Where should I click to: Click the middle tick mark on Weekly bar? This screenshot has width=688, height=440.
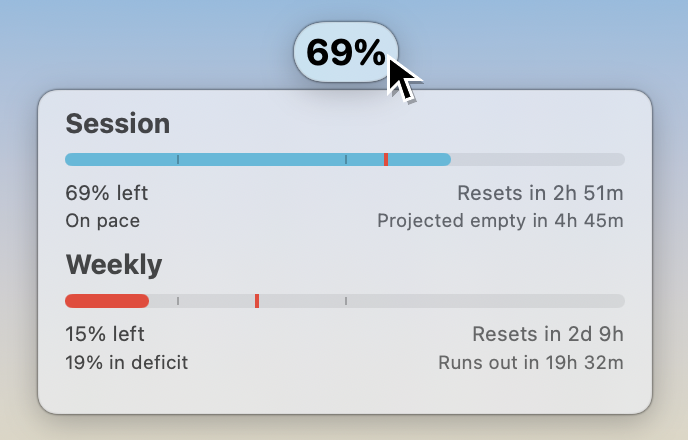click(x=346, y=301)
